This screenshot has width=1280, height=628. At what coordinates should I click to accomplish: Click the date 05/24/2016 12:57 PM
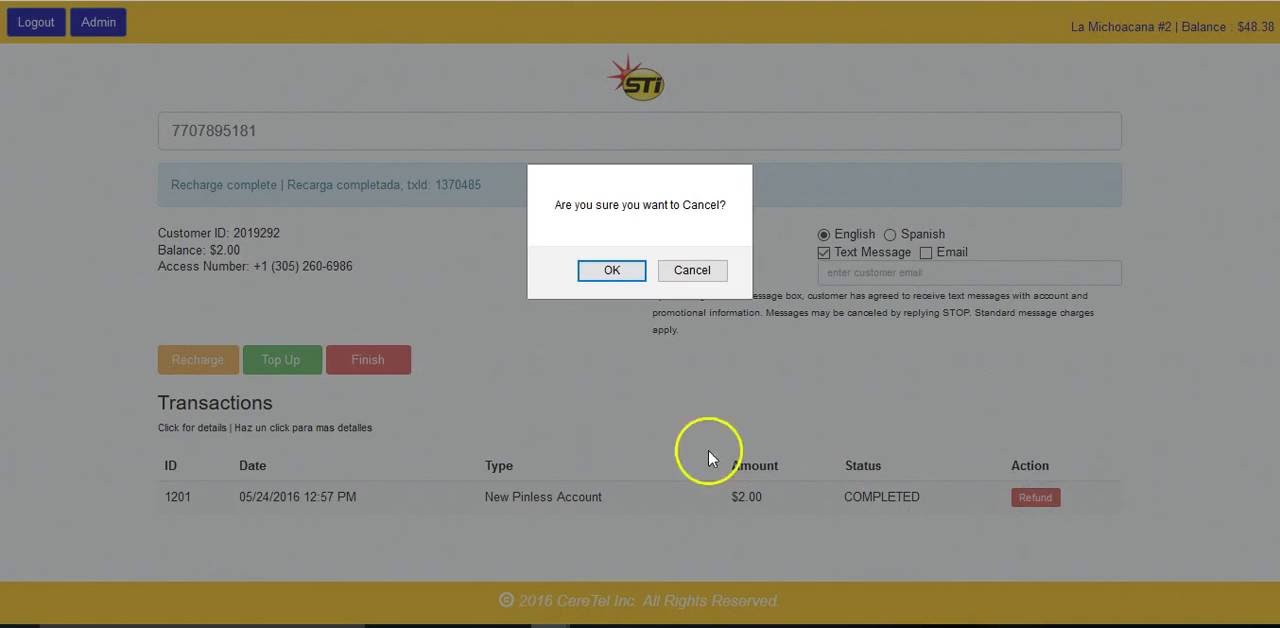coord(297,497)
